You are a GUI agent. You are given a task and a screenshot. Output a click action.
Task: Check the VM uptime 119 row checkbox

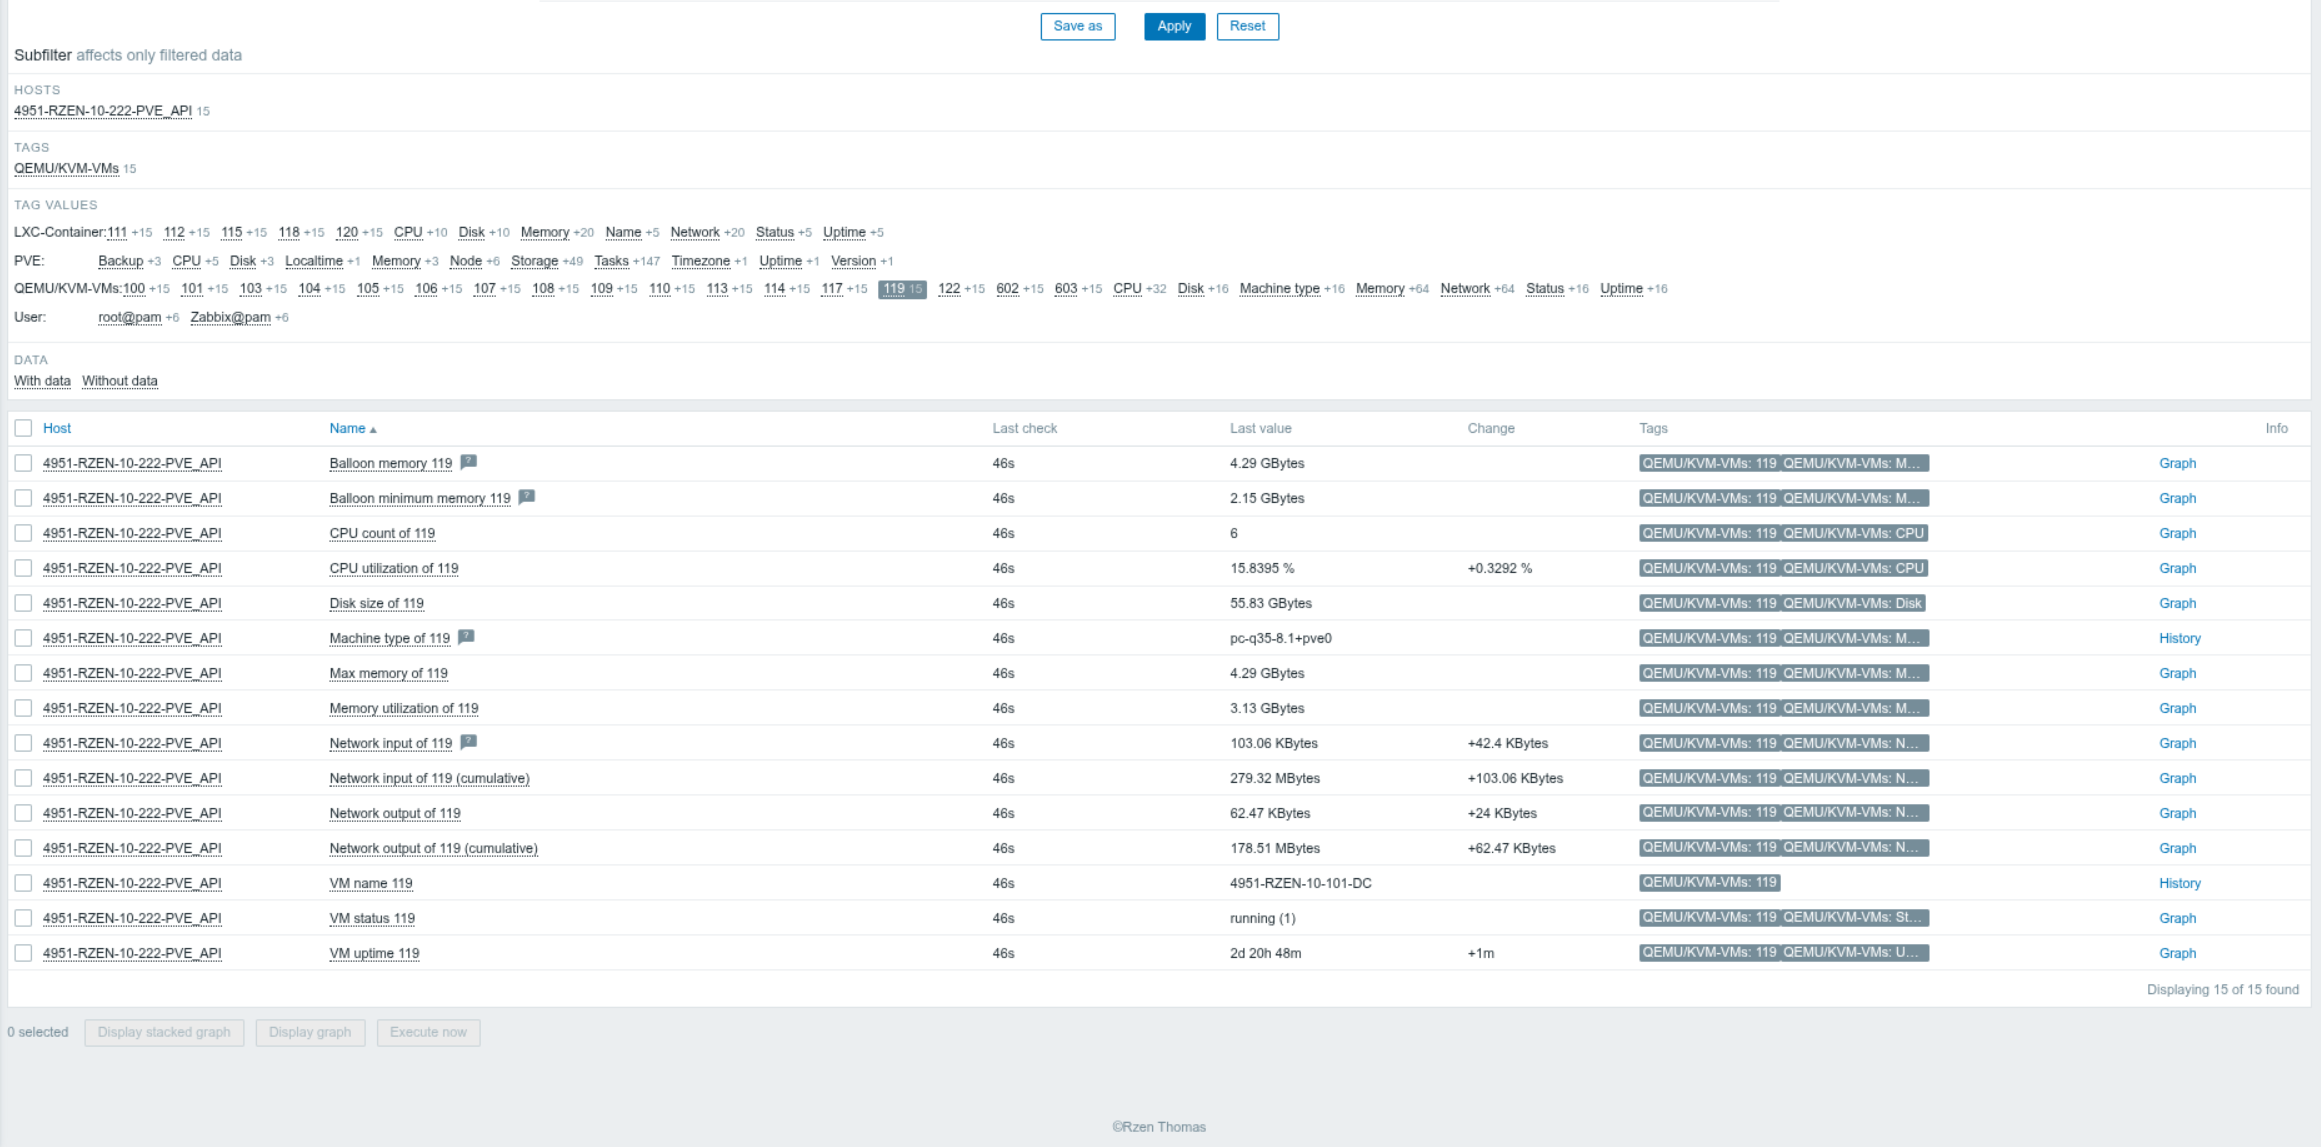[x=23, y=953]
